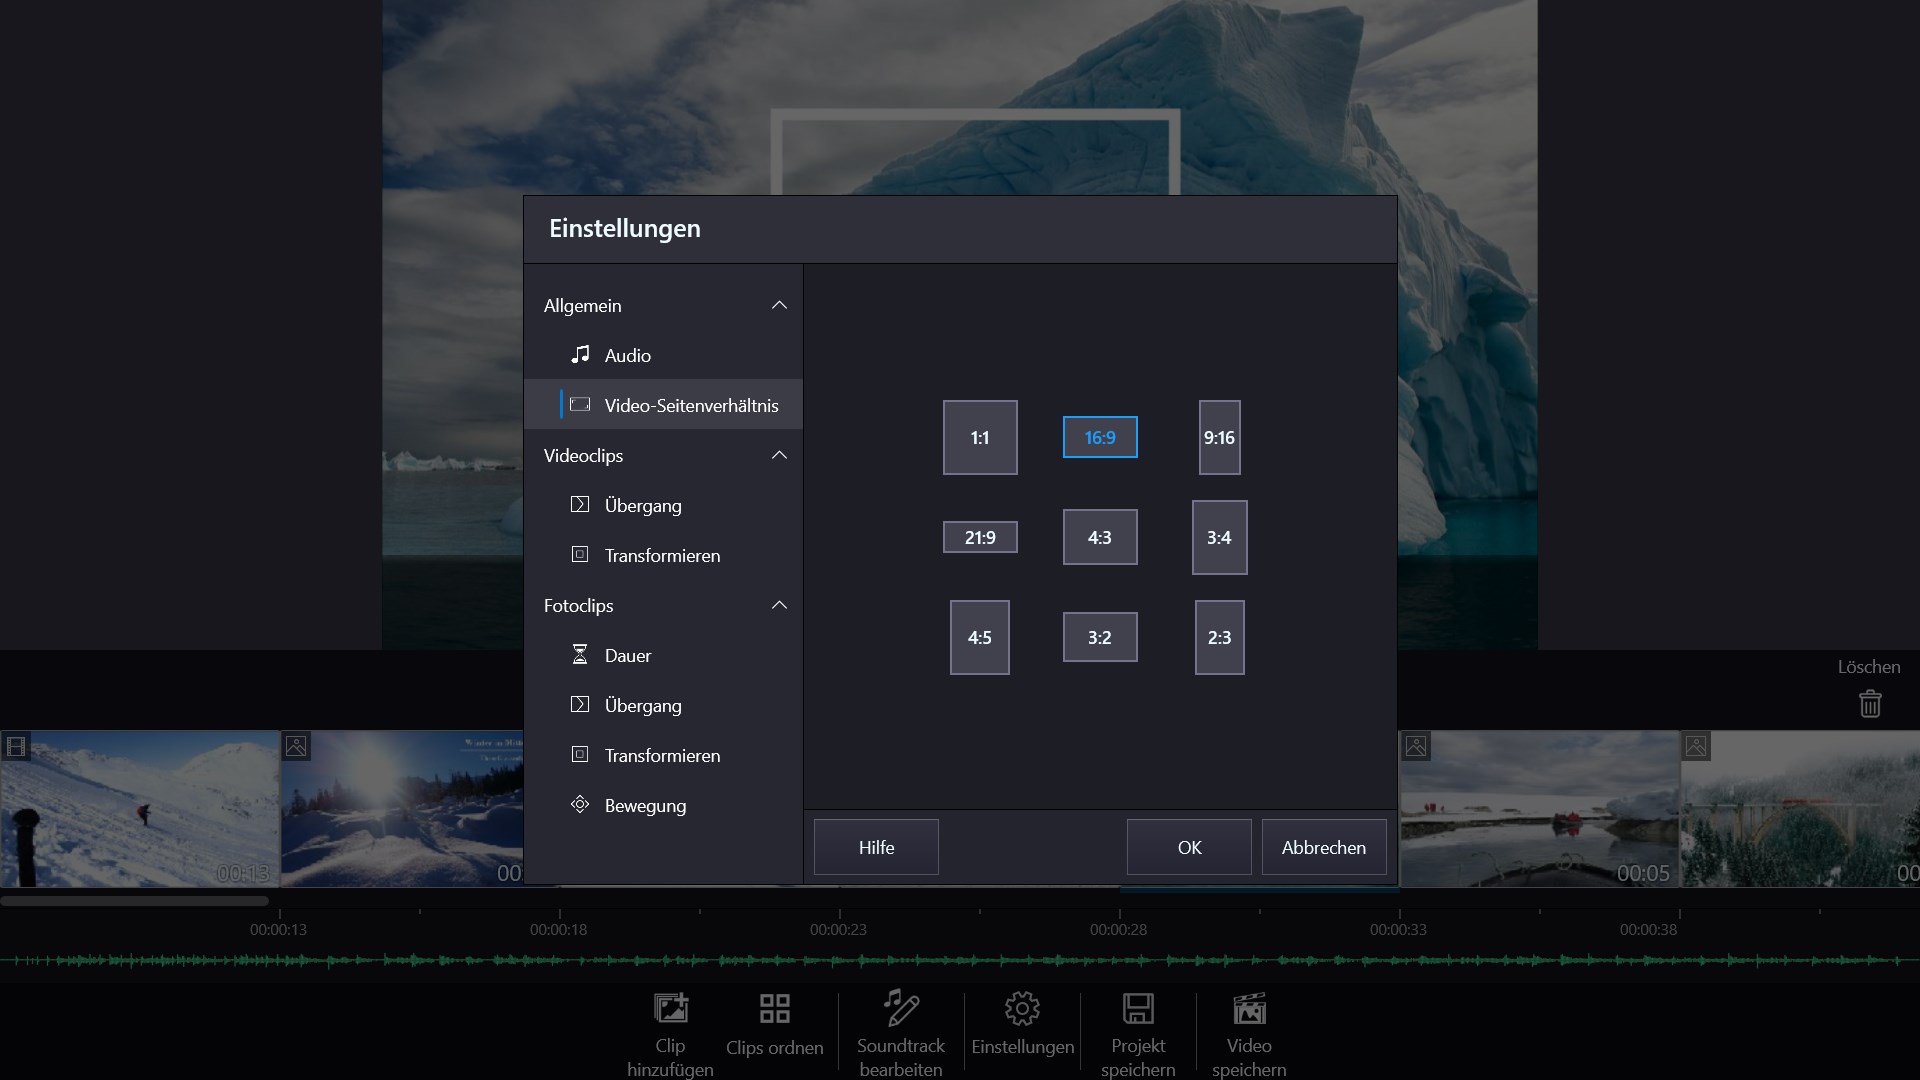
Task: Select the 9:16 aspect ratio
Action: [1219, 437]
